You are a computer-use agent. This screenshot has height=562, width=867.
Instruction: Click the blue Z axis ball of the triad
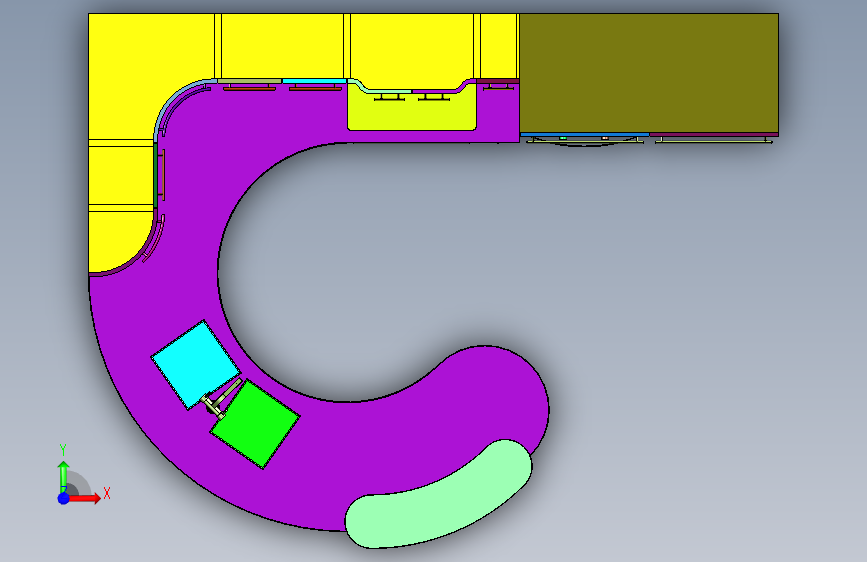click(x=64, y=498)
